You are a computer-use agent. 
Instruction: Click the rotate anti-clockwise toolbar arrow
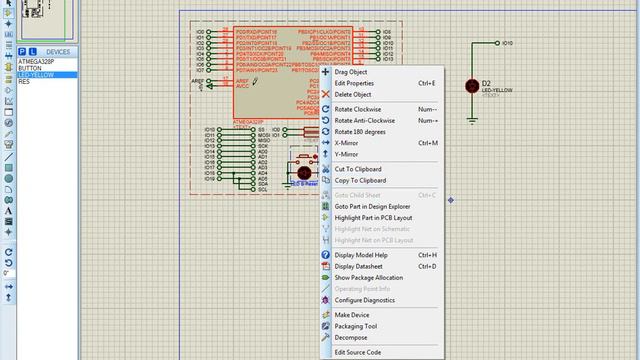(x=8, y=263)
